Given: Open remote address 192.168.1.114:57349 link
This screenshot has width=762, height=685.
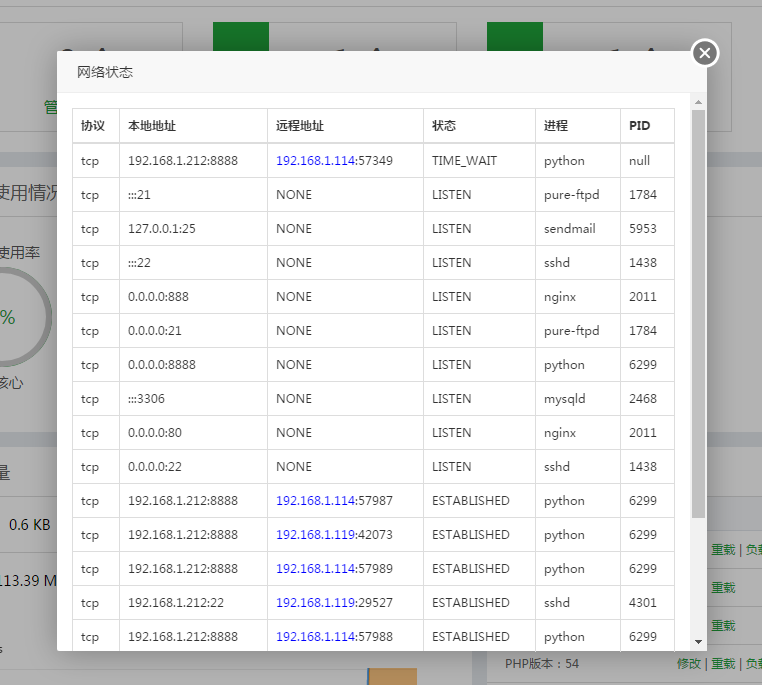Looking at the screenshot, I should tap(315, 161).
